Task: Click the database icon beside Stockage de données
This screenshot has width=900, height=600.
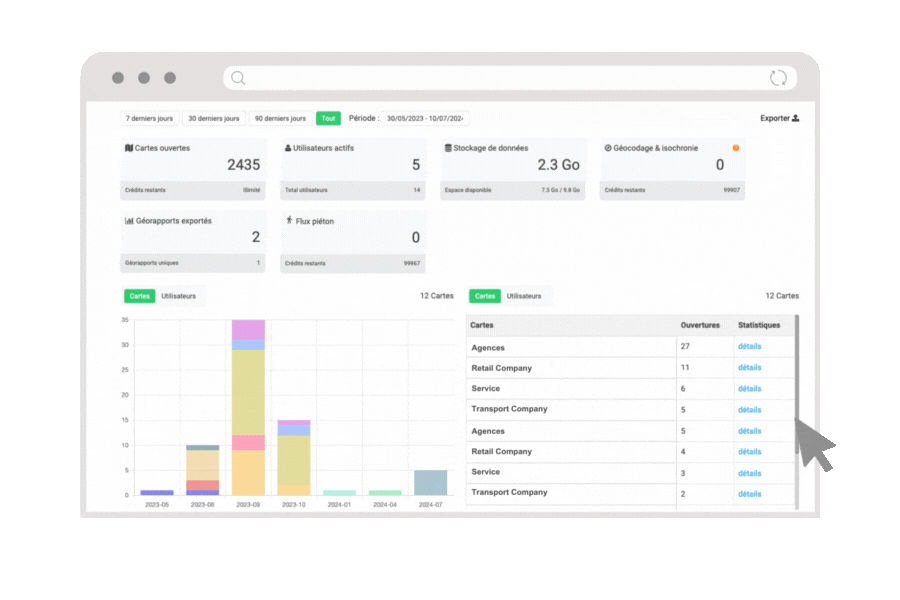Action: 448,148
